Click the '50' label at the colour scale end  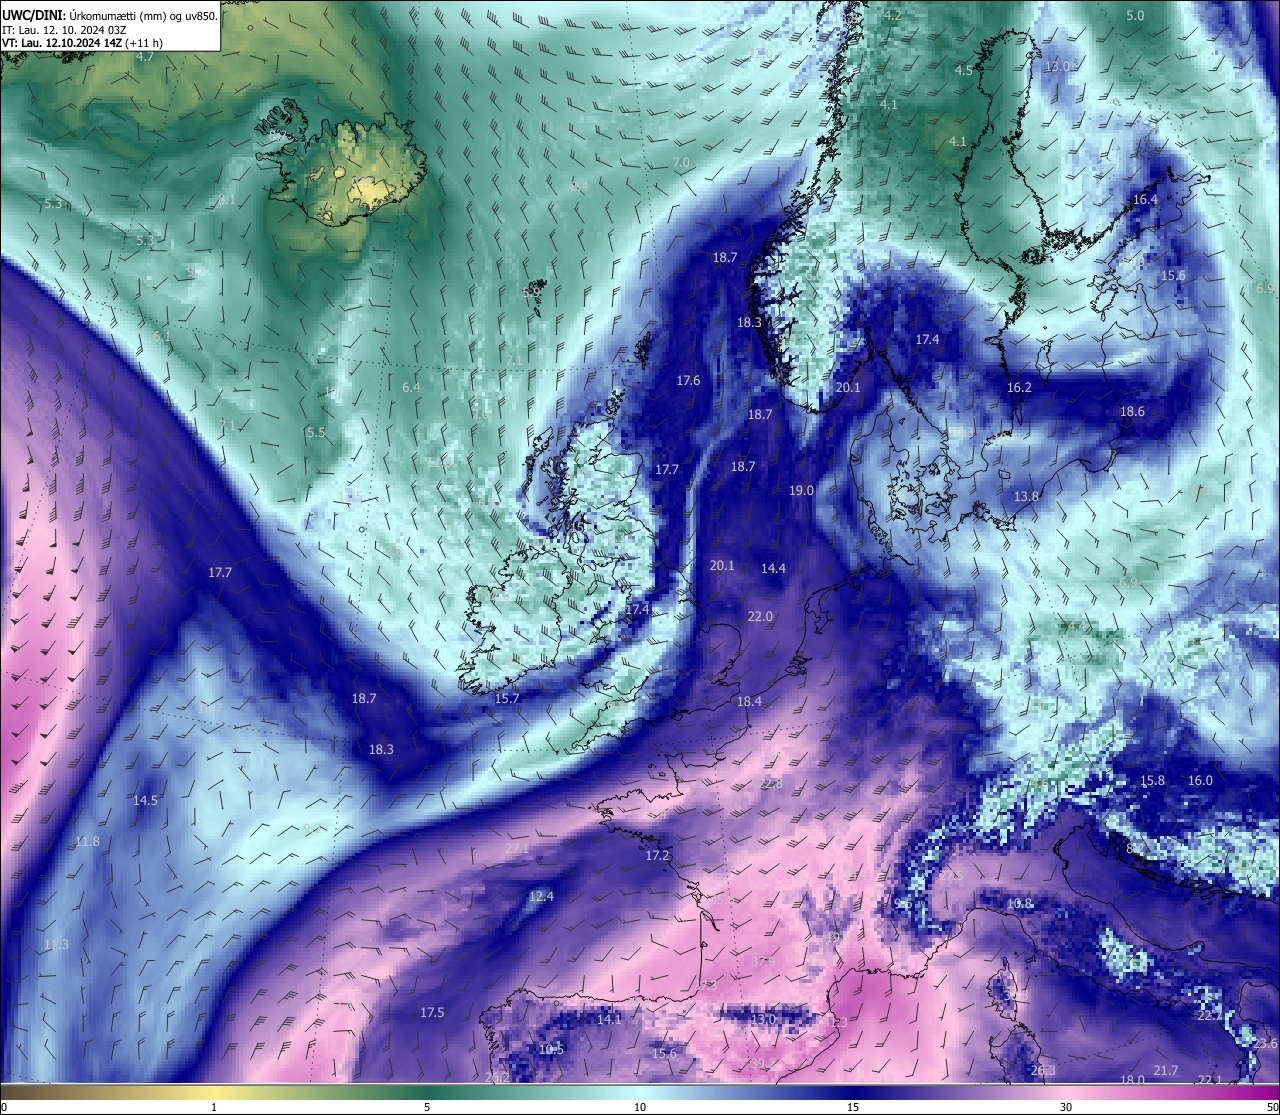pos(1272,1107)
